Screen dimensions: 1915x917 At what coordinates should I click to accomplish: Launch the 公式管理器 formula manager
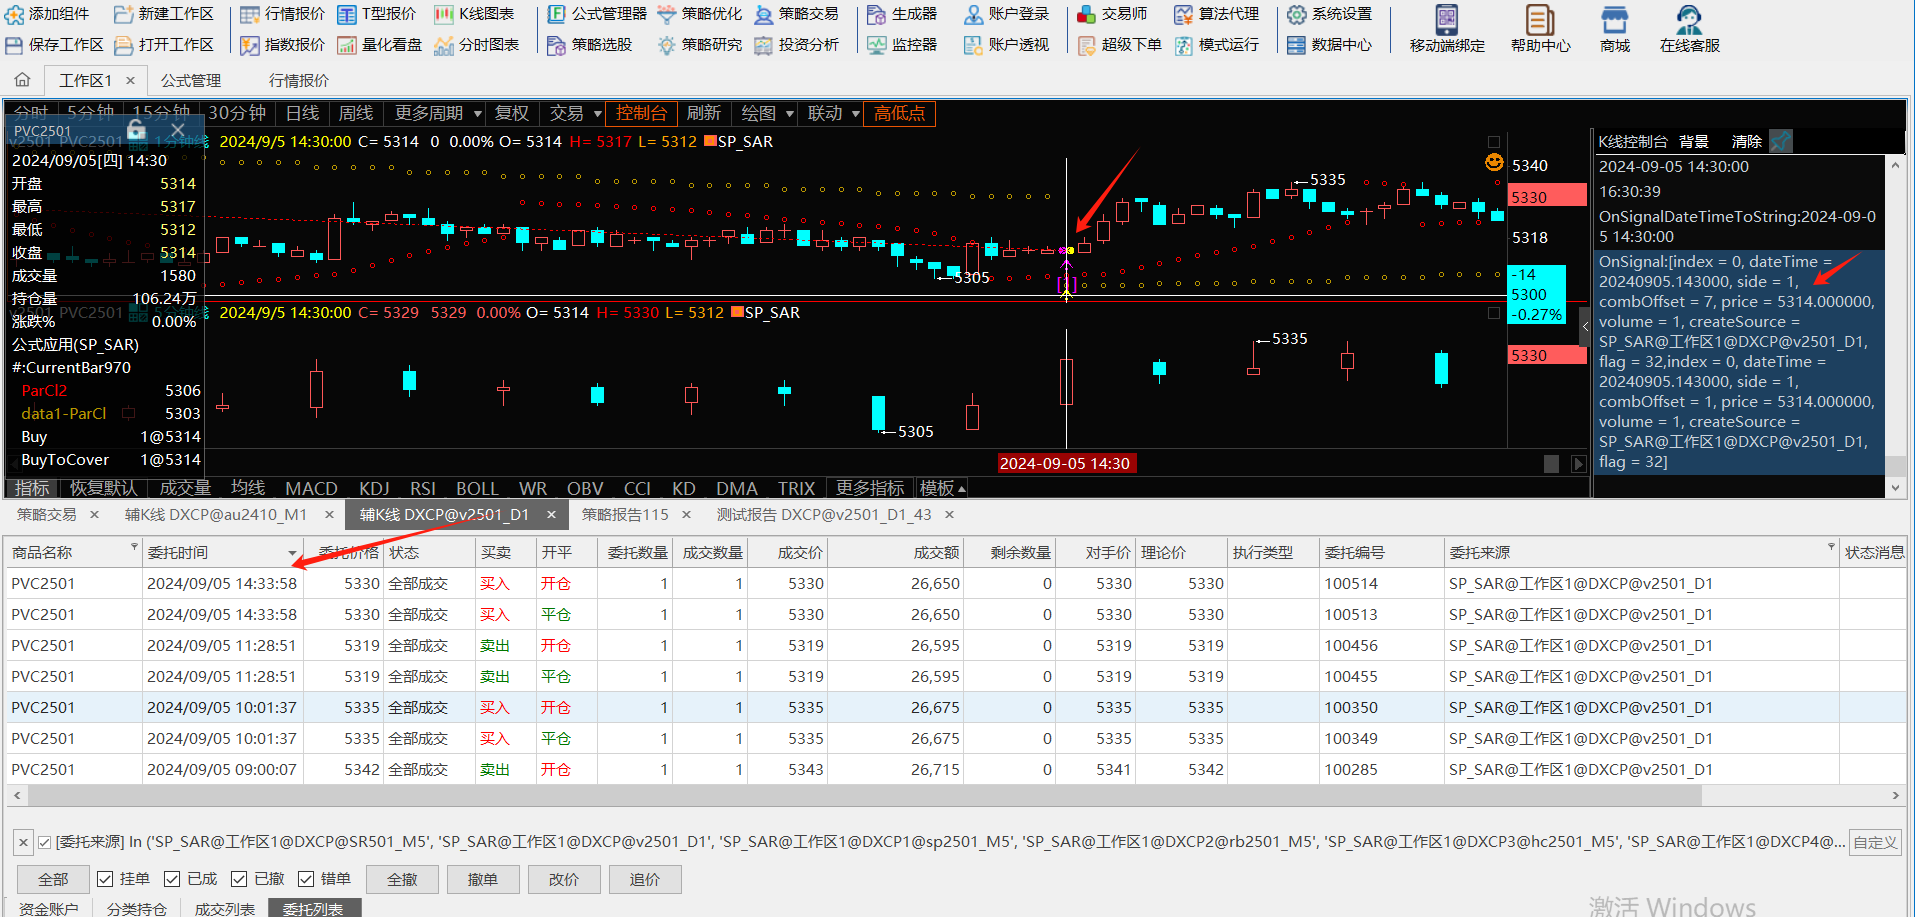[597, 14]
